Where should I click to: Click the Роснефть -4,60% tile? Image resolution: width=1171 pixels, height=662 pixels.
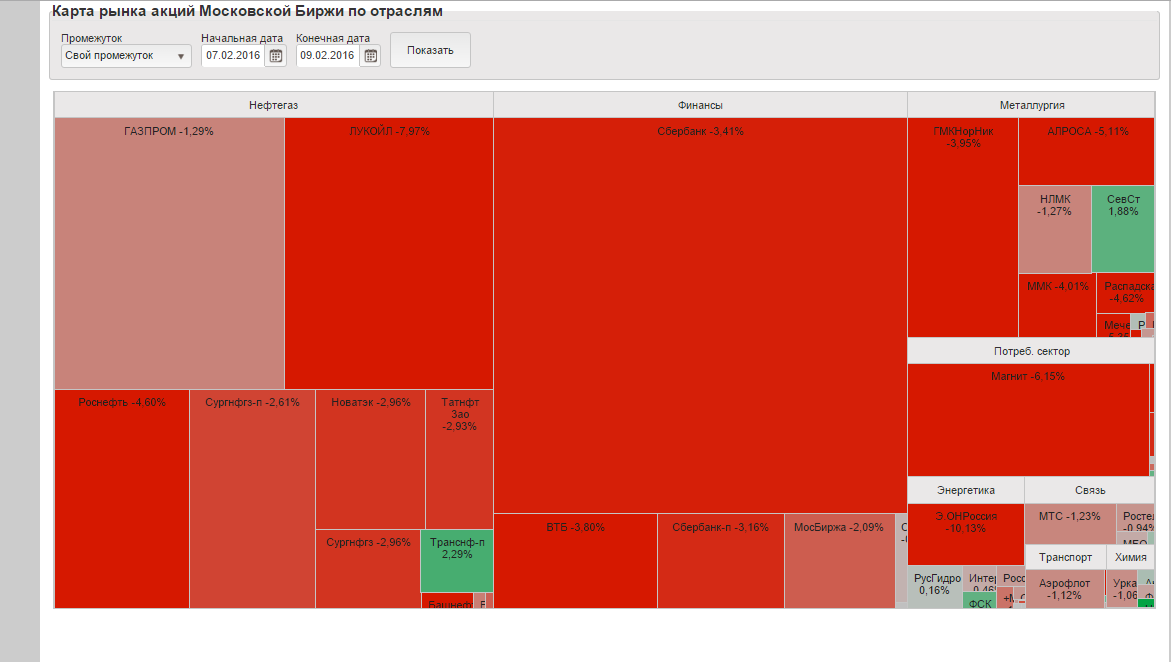(x=122, y=499)
